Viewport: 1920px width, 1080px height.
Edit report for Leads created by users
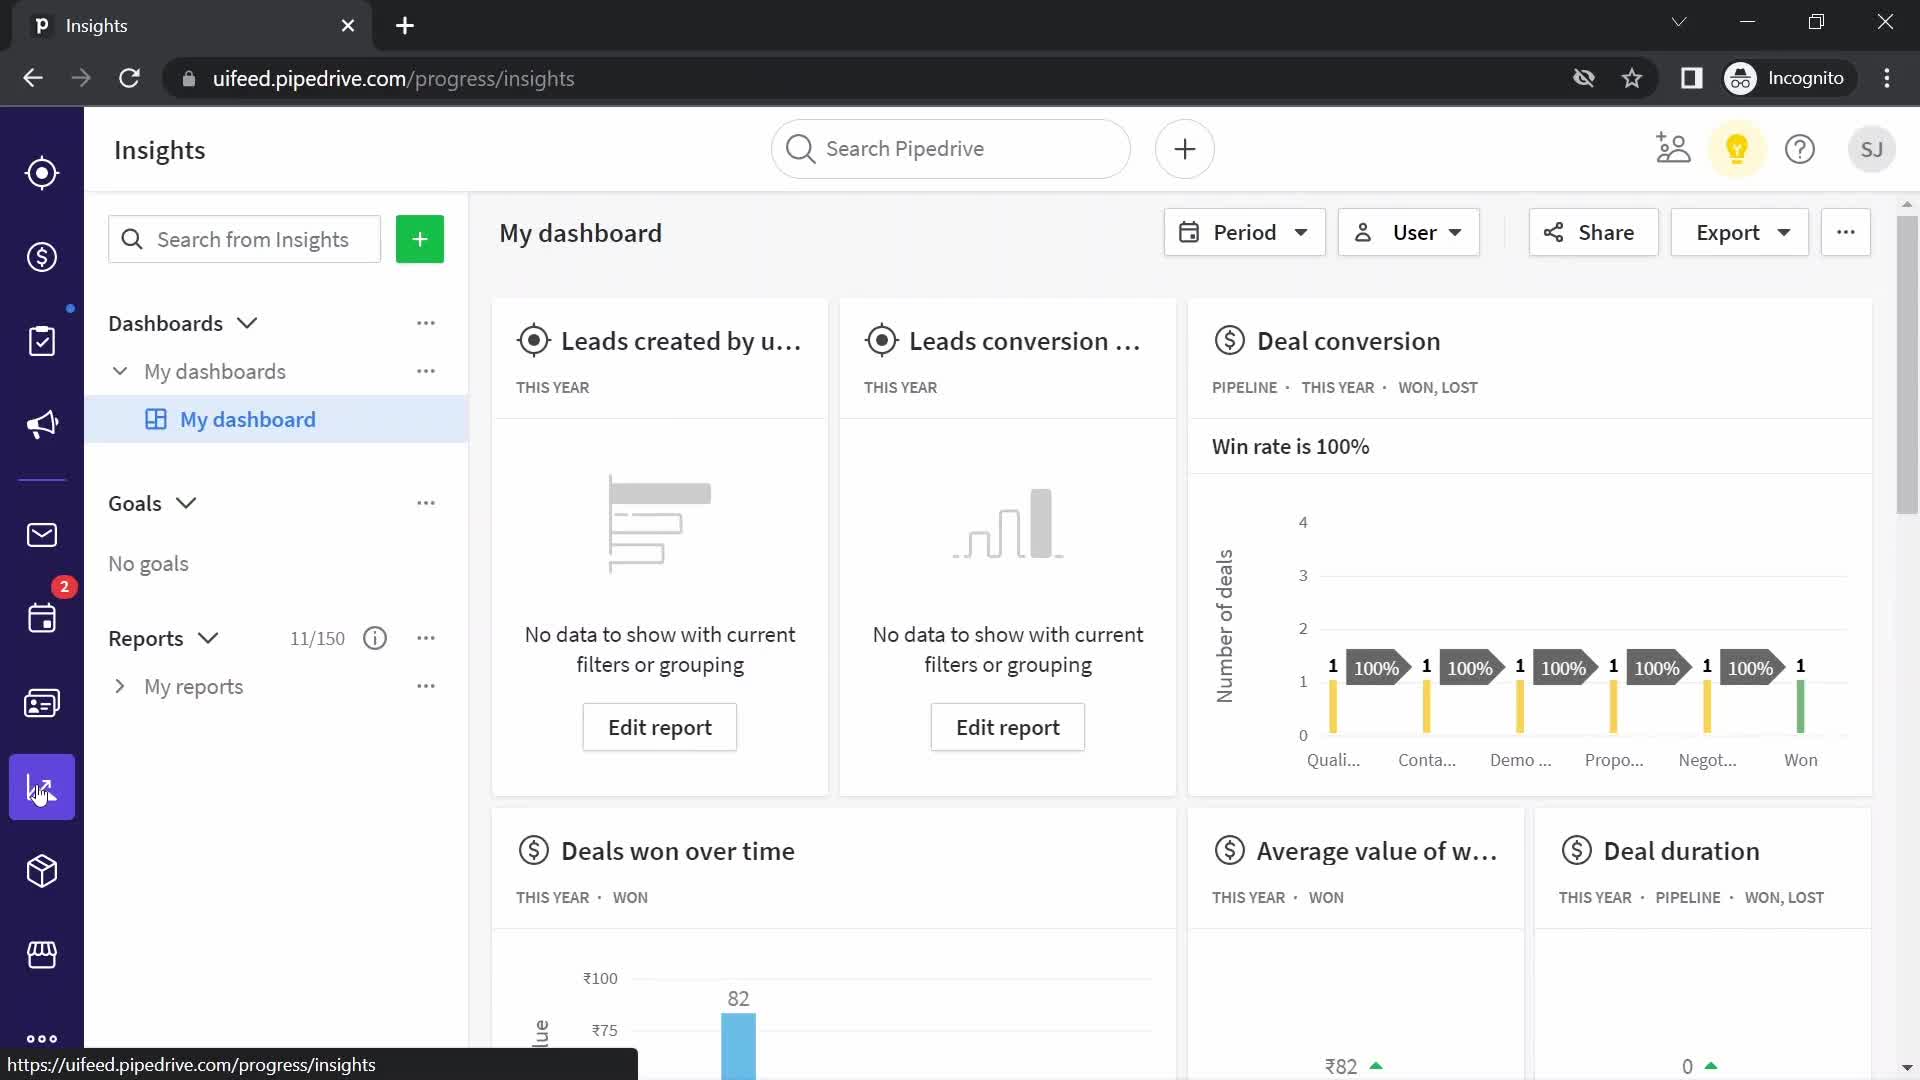coord(660,727)
